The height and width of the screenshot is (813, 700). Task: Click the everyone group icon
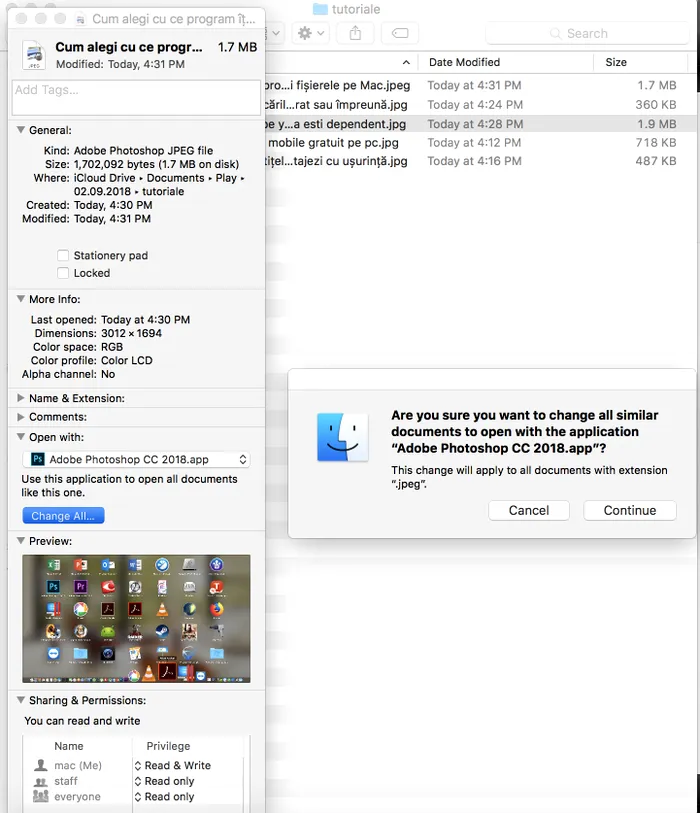coord(40,796)
